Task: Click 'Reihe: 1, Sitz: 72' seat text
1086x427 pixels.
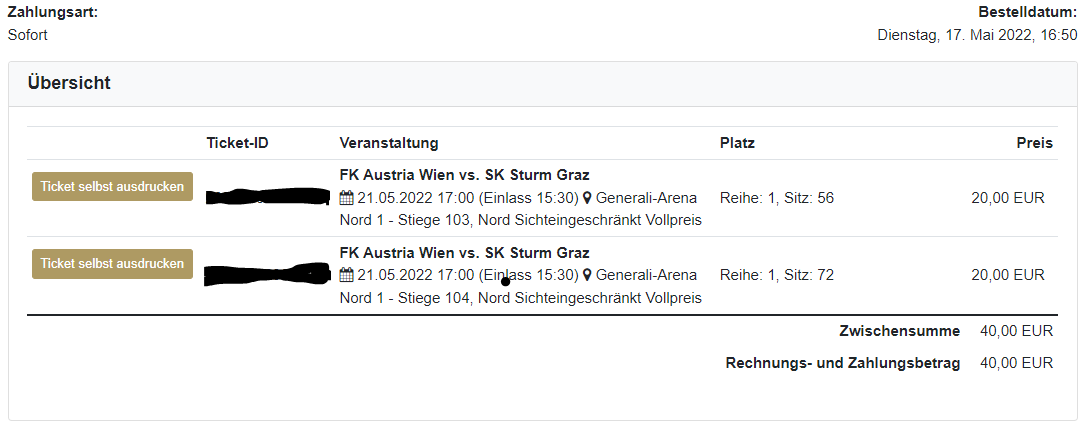Action: 777,275
